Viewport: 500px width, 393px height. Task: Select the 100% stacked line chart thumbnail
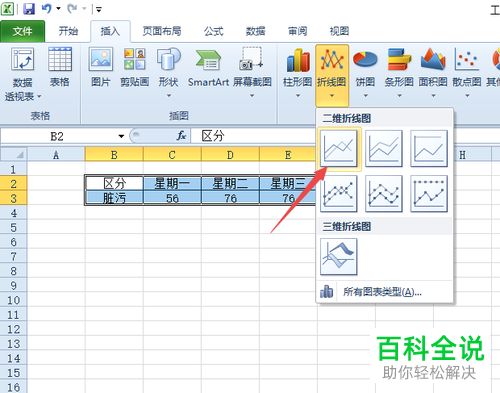click(429, 148)
